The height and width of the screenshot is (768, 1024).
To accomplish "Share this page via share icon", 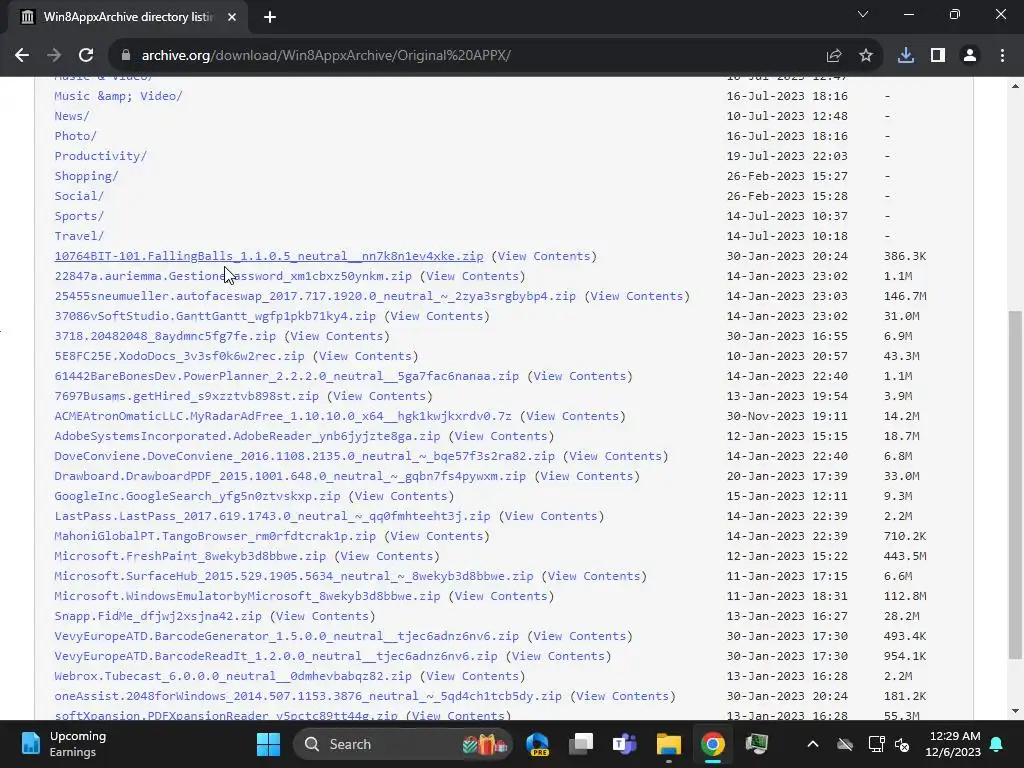I will 834,56.
